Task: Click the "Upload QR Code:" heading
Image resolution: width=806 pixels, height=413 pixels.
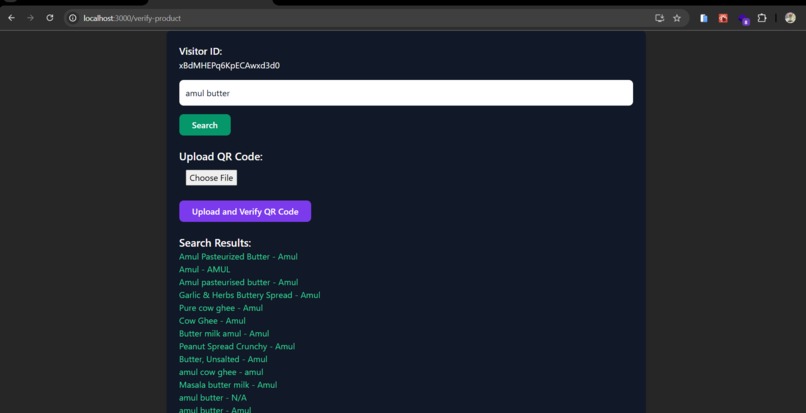Action: coord(221,157)
